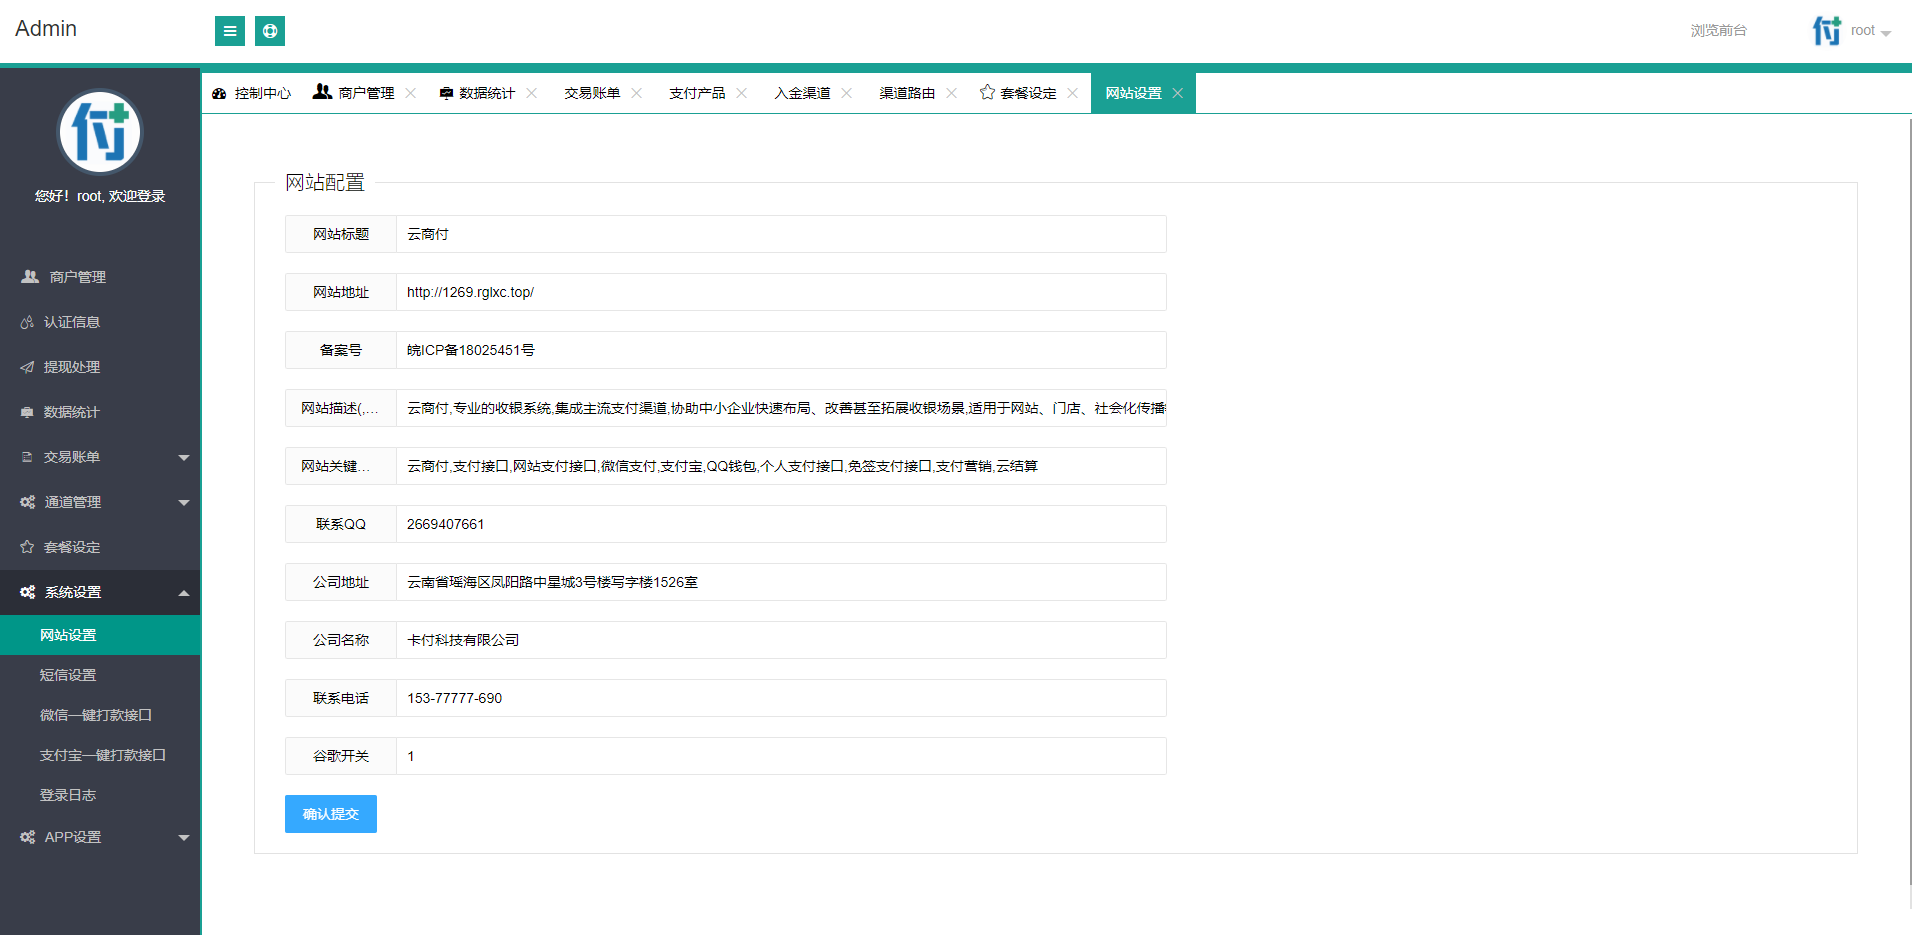Click the 公司名称 input field
Image resolution: width=1912 pixels, height=935 pixels.
point(781,640)
